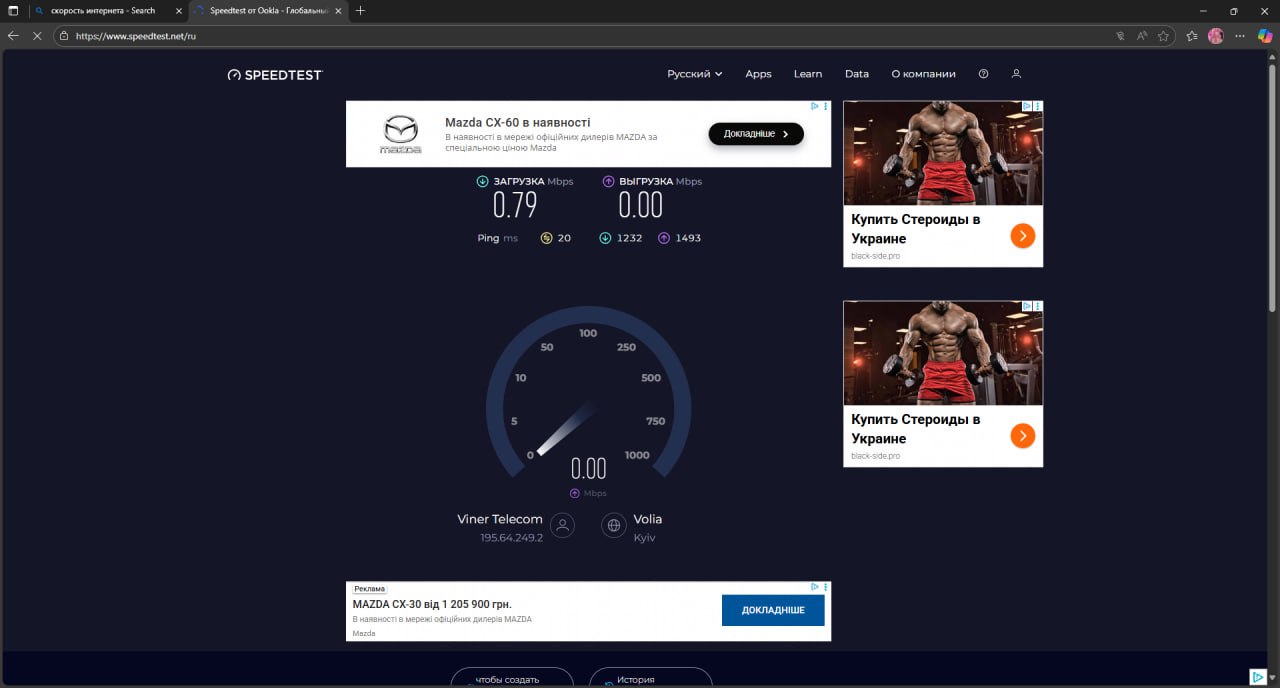
Task: Click the download arrow icon beside ЗАГРУЗКА
Action: click(482, 182)
